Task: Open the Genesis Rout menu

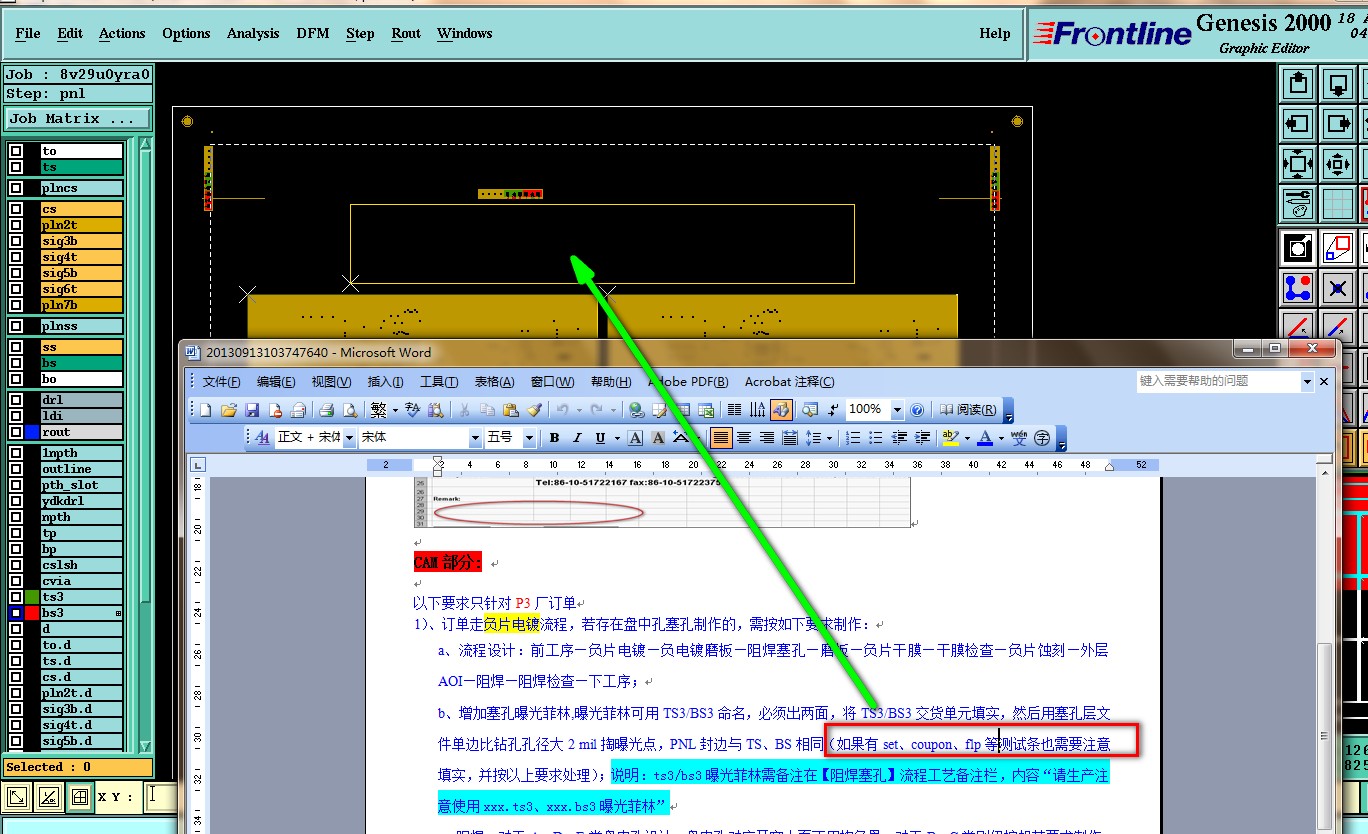Action: [x=406, y=33]
